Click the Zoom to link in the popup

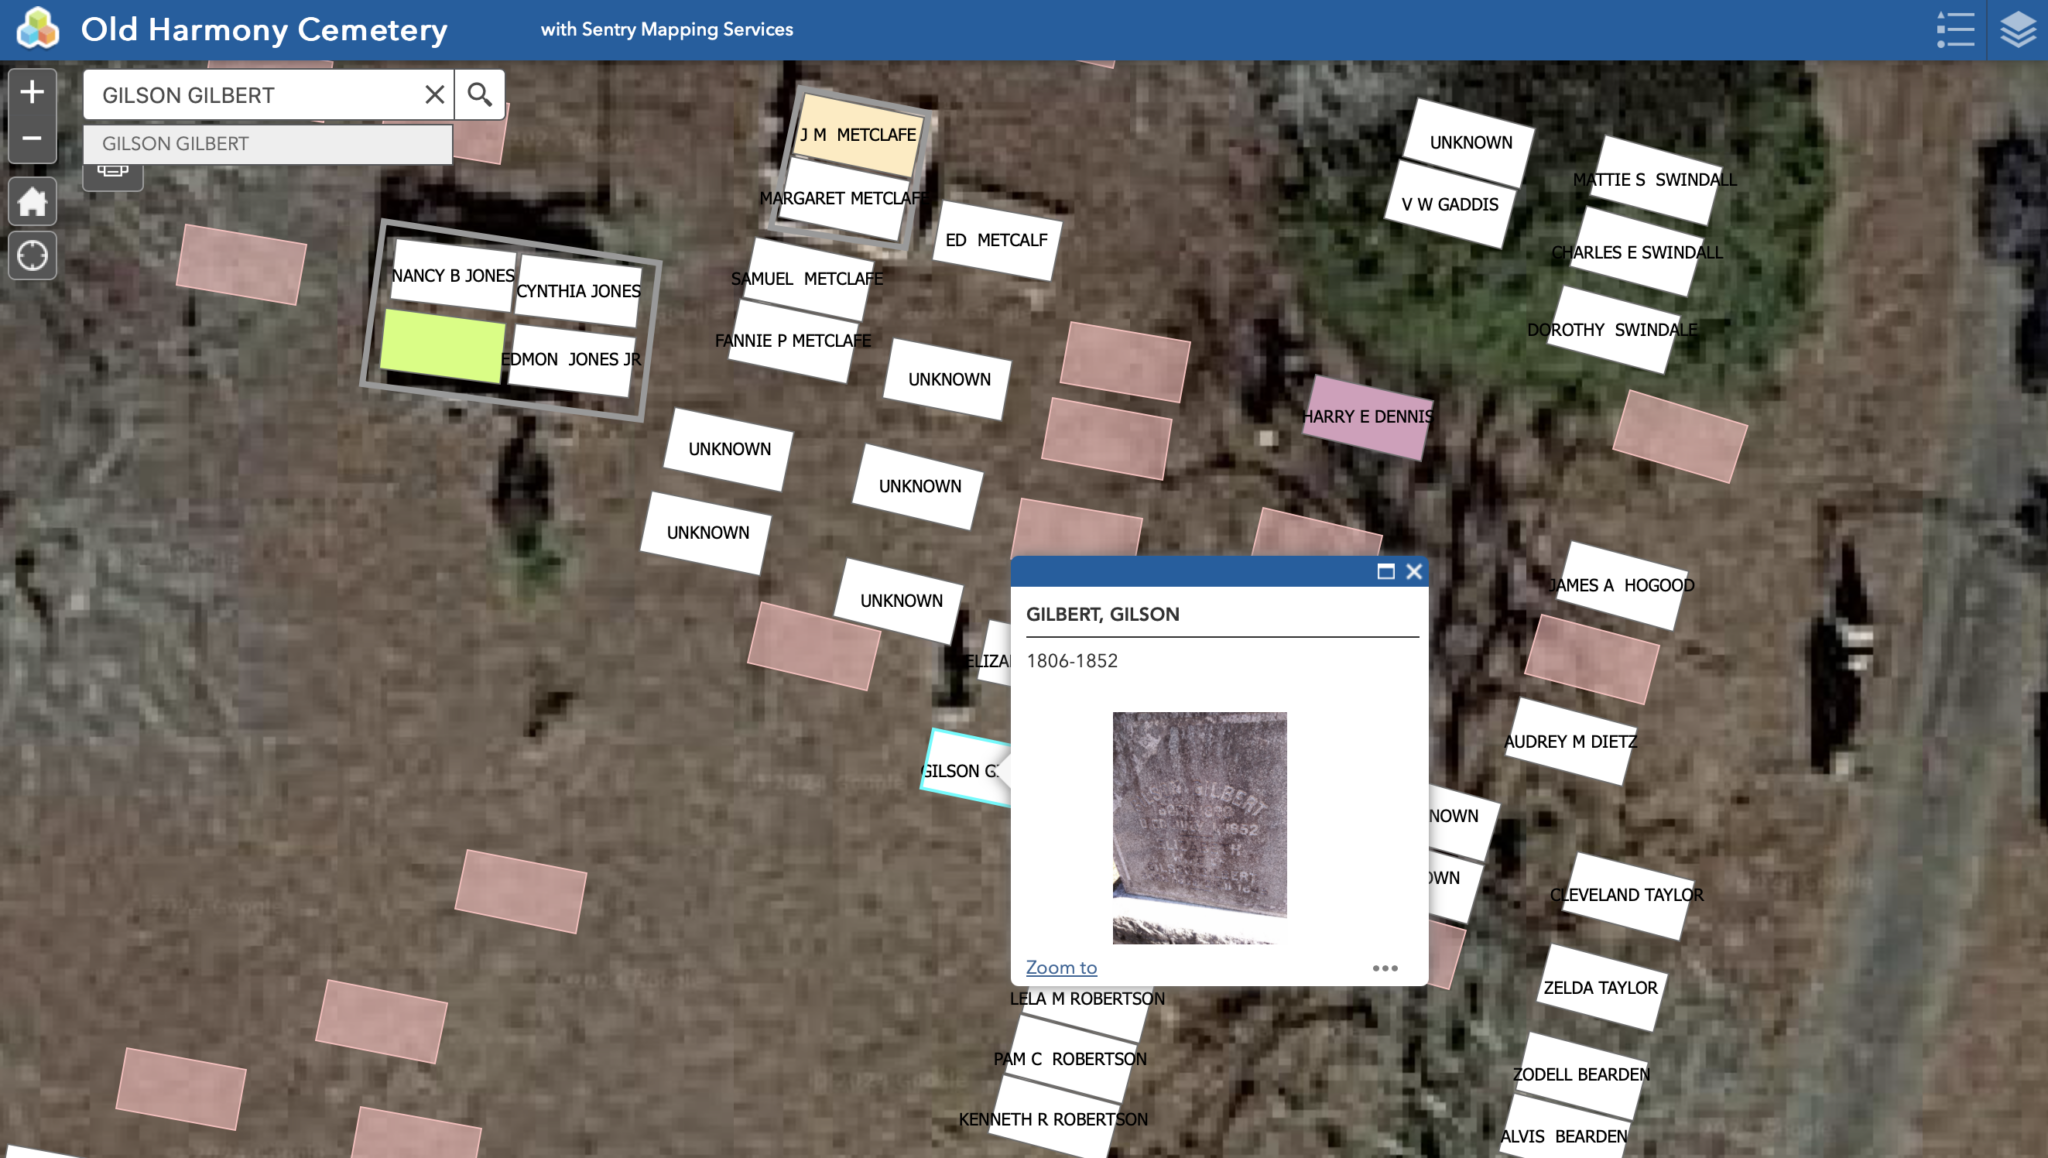click(x=1060, y=967)
